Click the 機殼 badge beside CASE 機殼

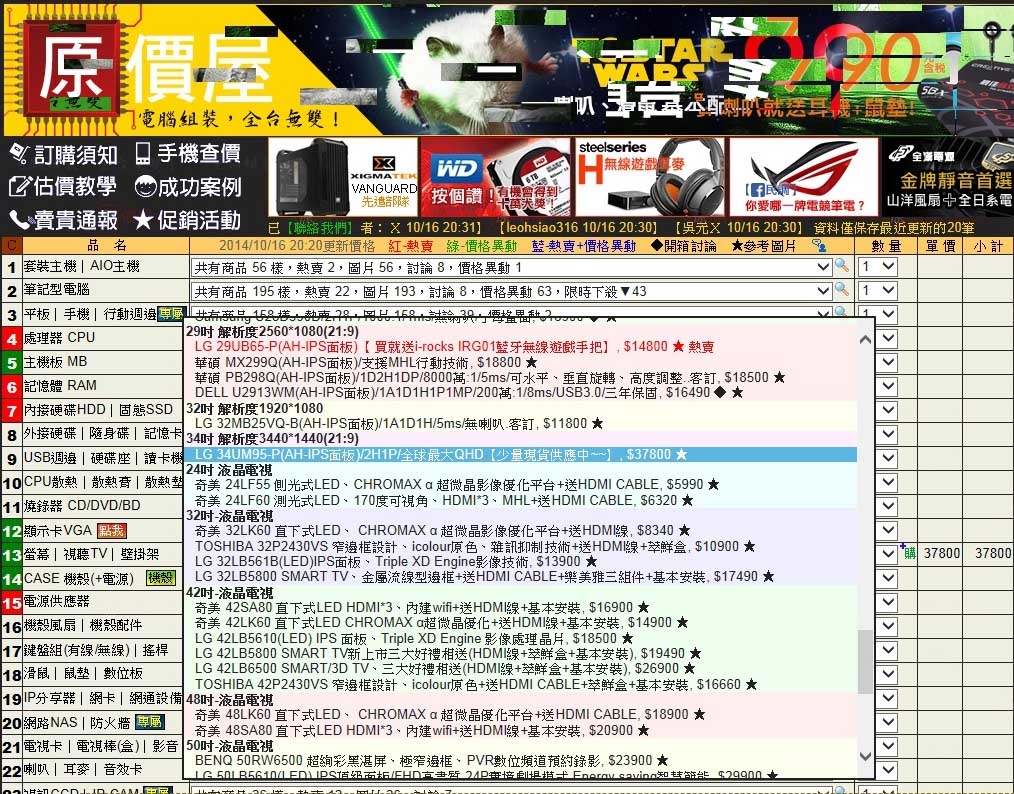(x=161, y=578)
